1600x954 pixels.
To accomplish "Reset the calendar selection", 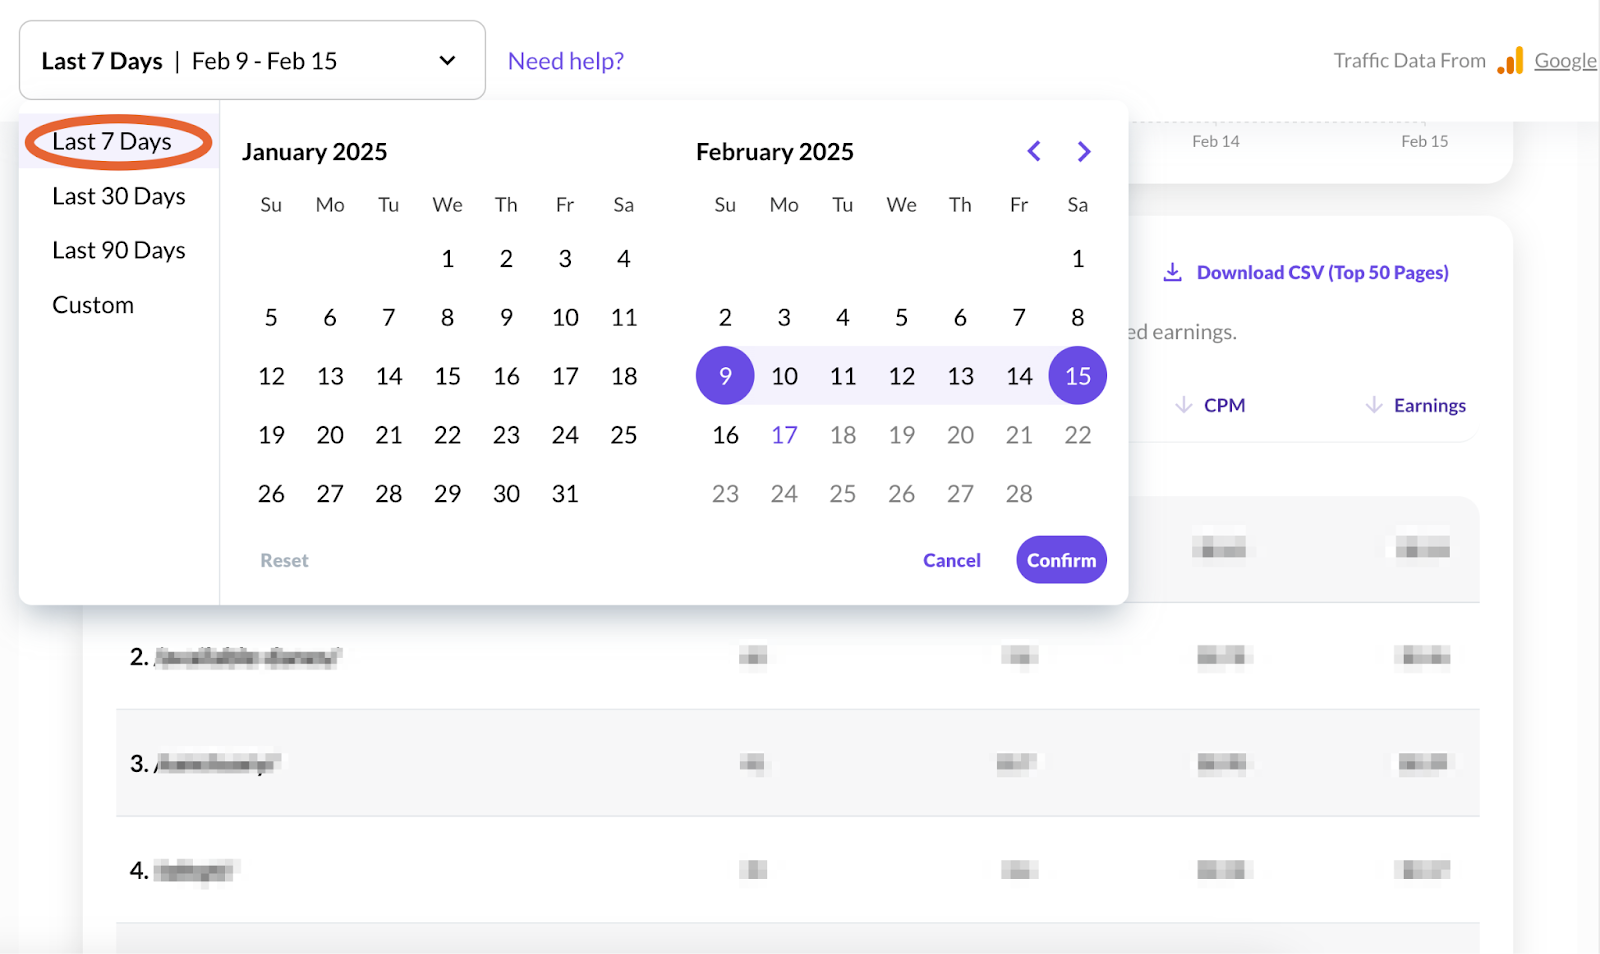I will click(284, 560).
